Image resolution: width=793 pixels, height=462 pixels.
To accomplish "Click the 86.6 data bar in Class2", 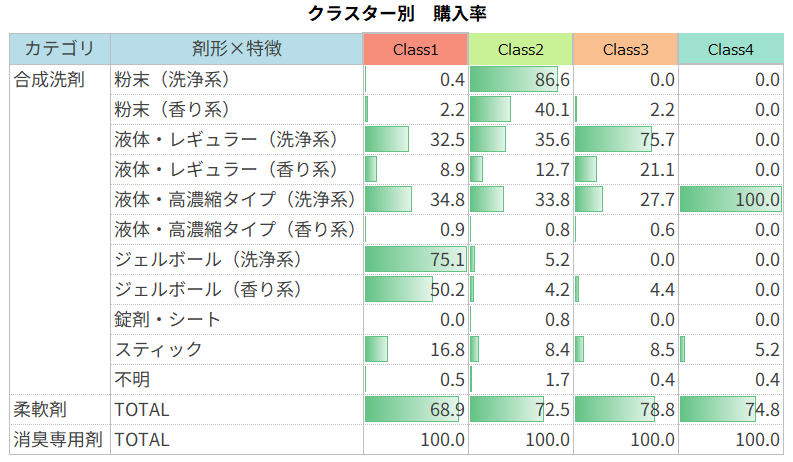I will 514,80.
